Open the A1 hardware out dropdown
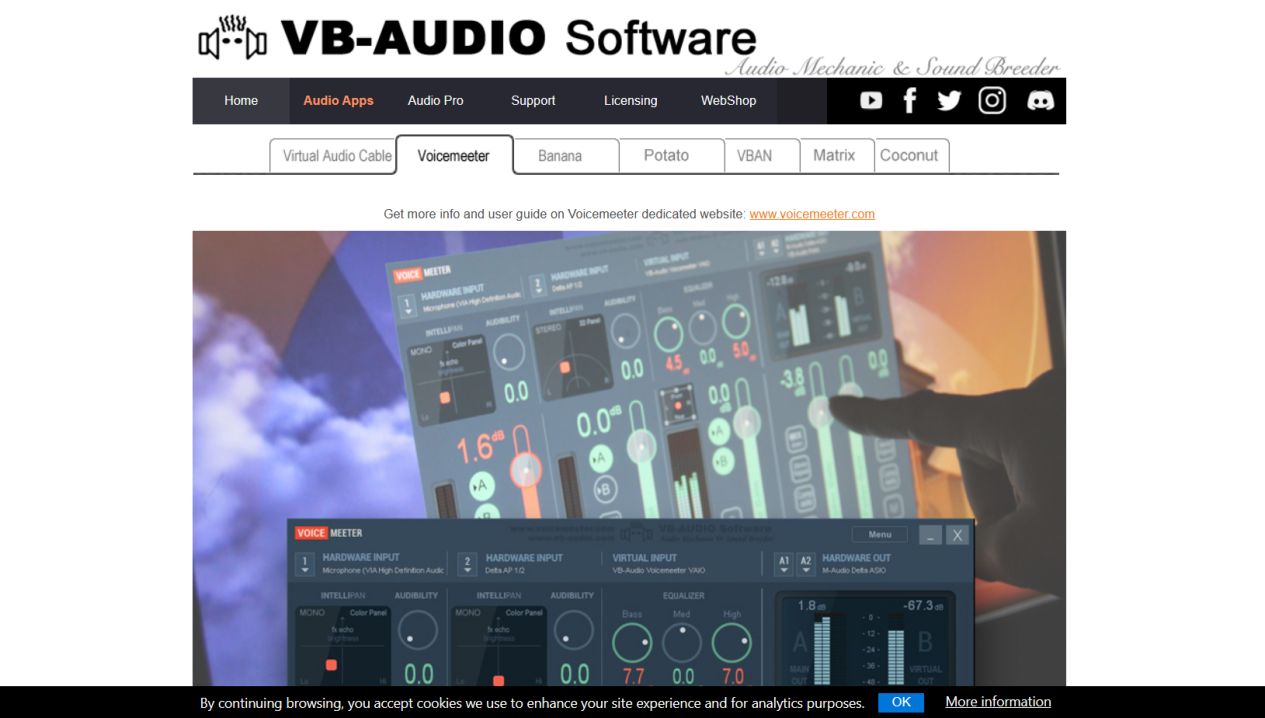The image size is (1265, 718). (785, 563)
